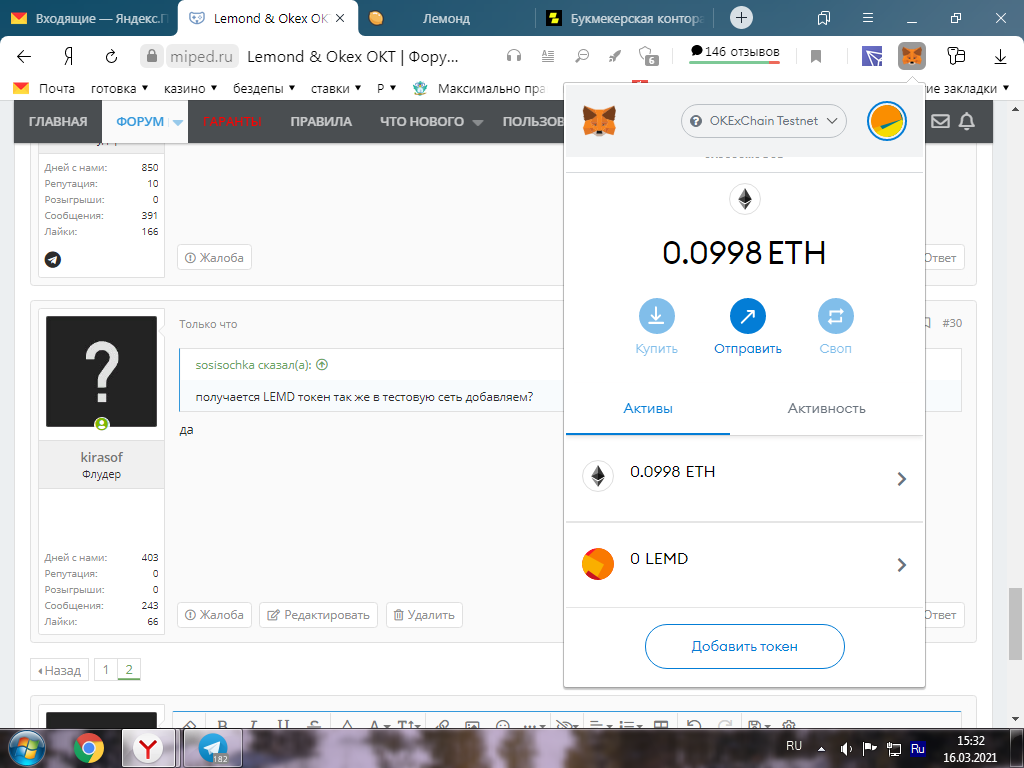Open the kirasof username link
This screenshot has width=1024, height=768.
(101, 457)
